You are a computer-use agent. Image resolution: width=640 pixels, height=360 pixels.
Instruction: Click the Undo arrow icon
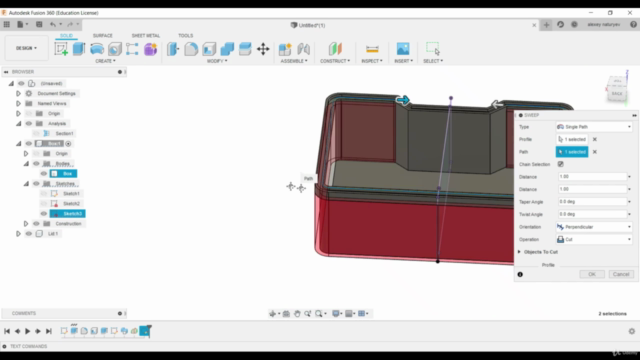(53, 24)
